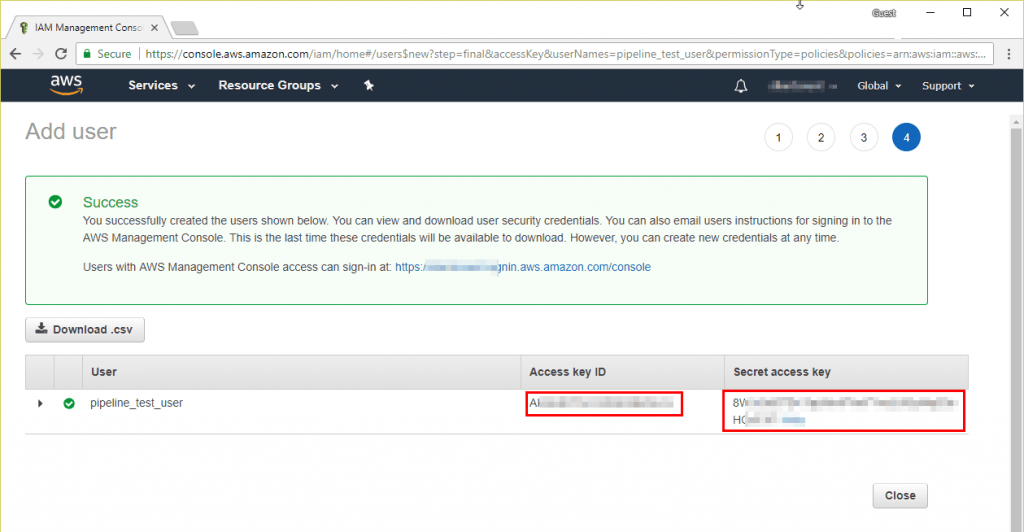Click the Close button
This screenshot has width=1024, height=532.
(x=900, y=495)
